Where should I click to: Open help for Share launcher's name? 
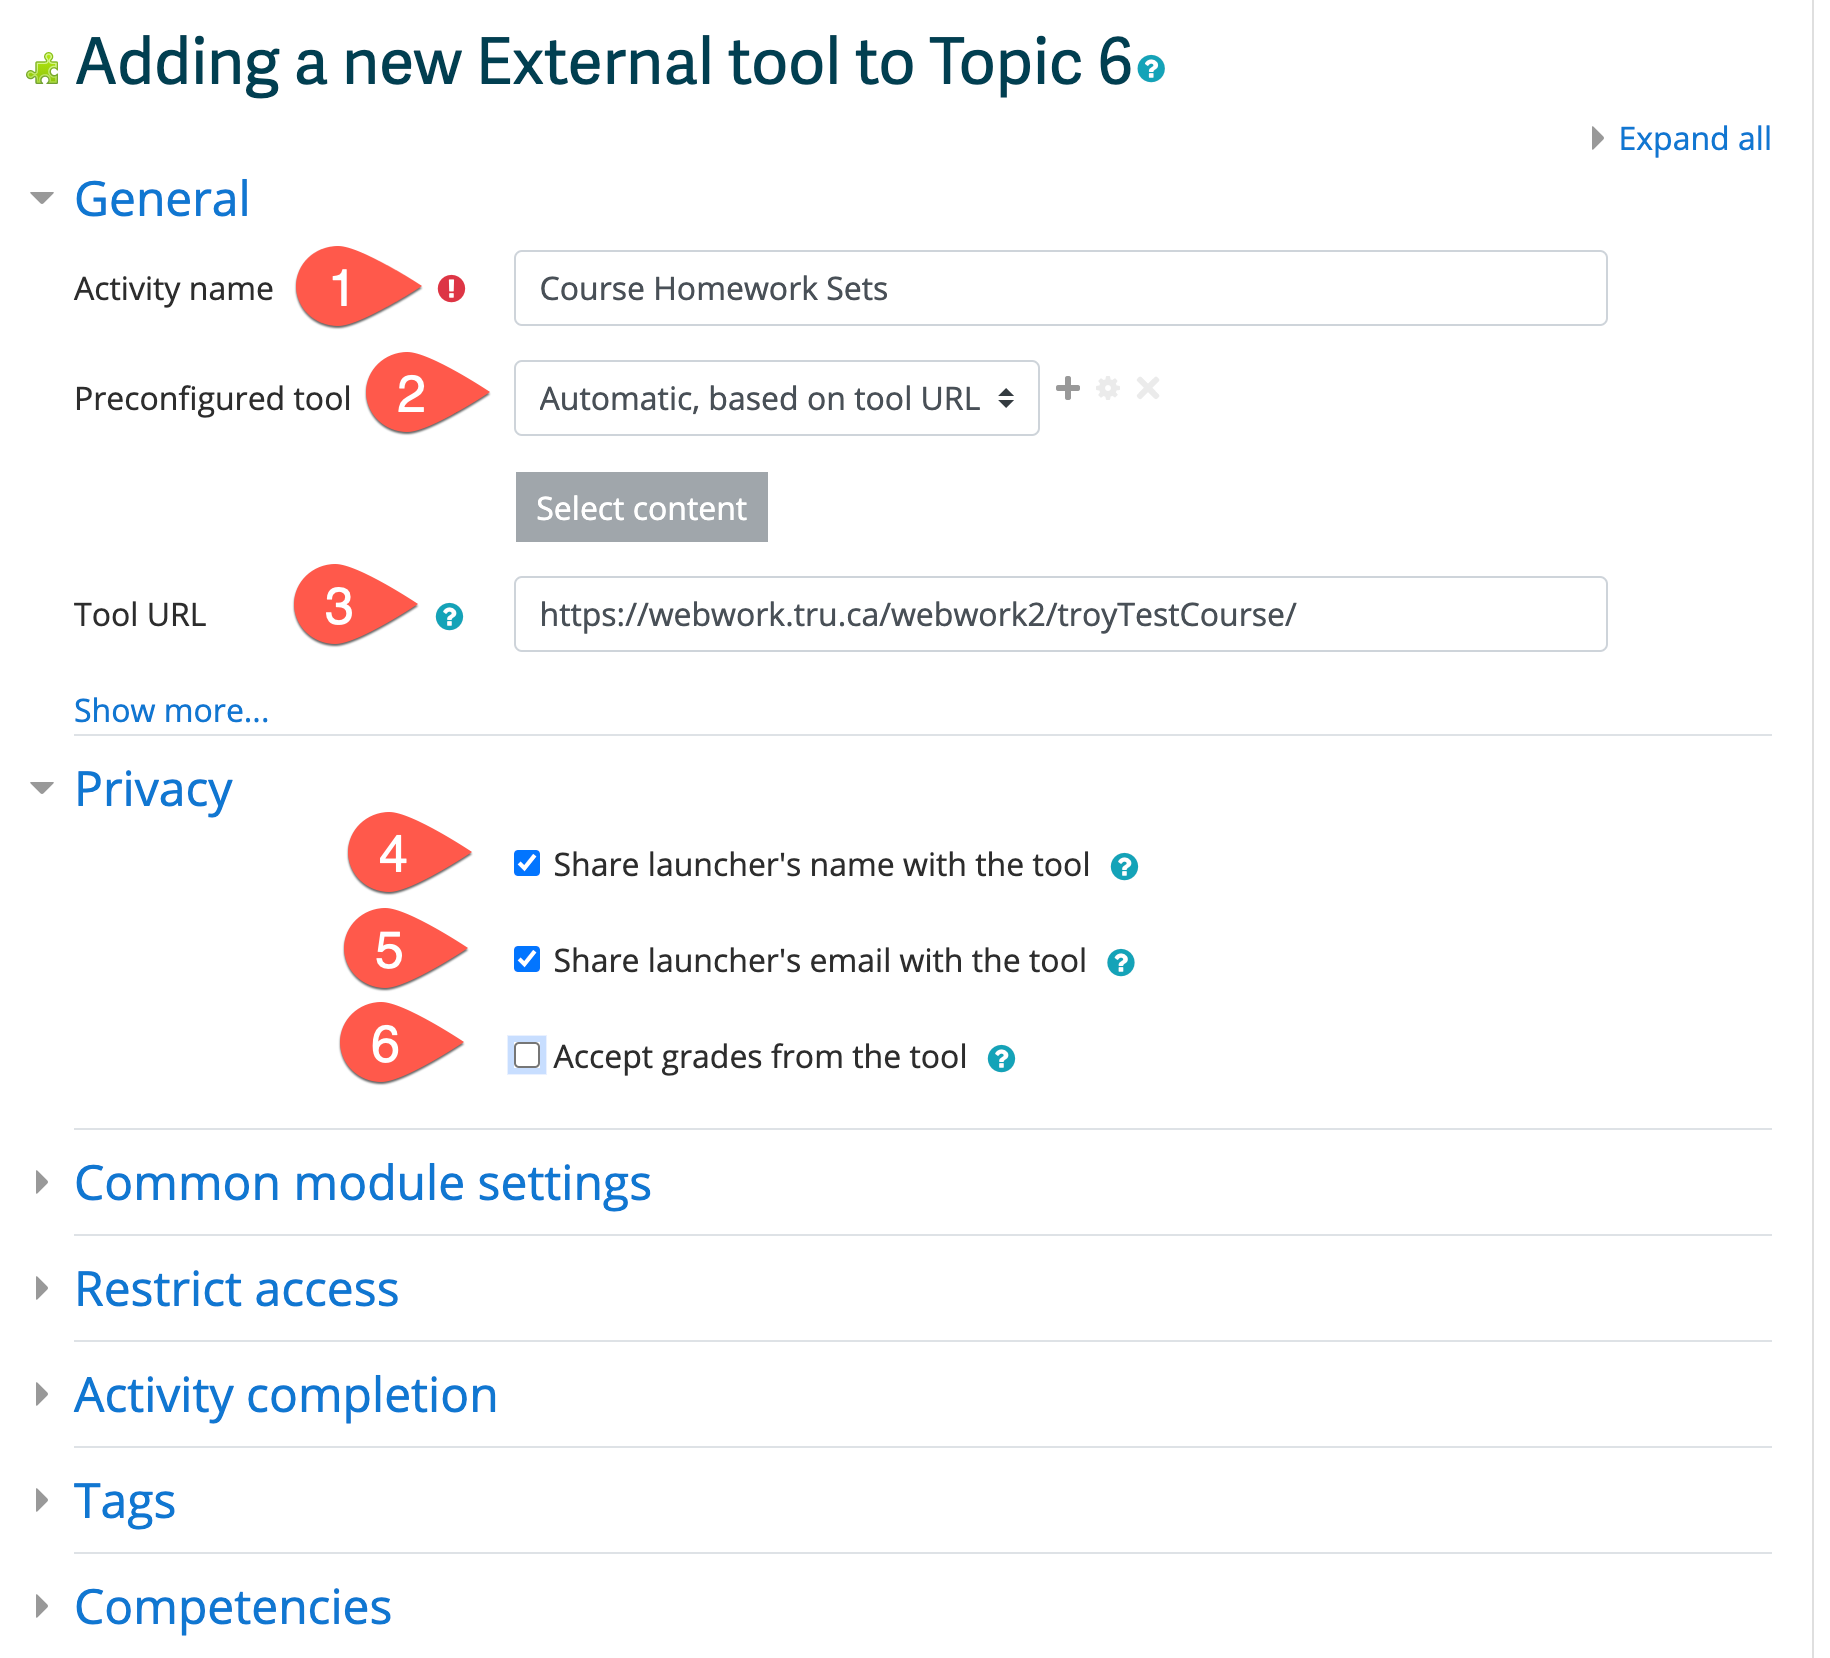[x=1124, y=867]
